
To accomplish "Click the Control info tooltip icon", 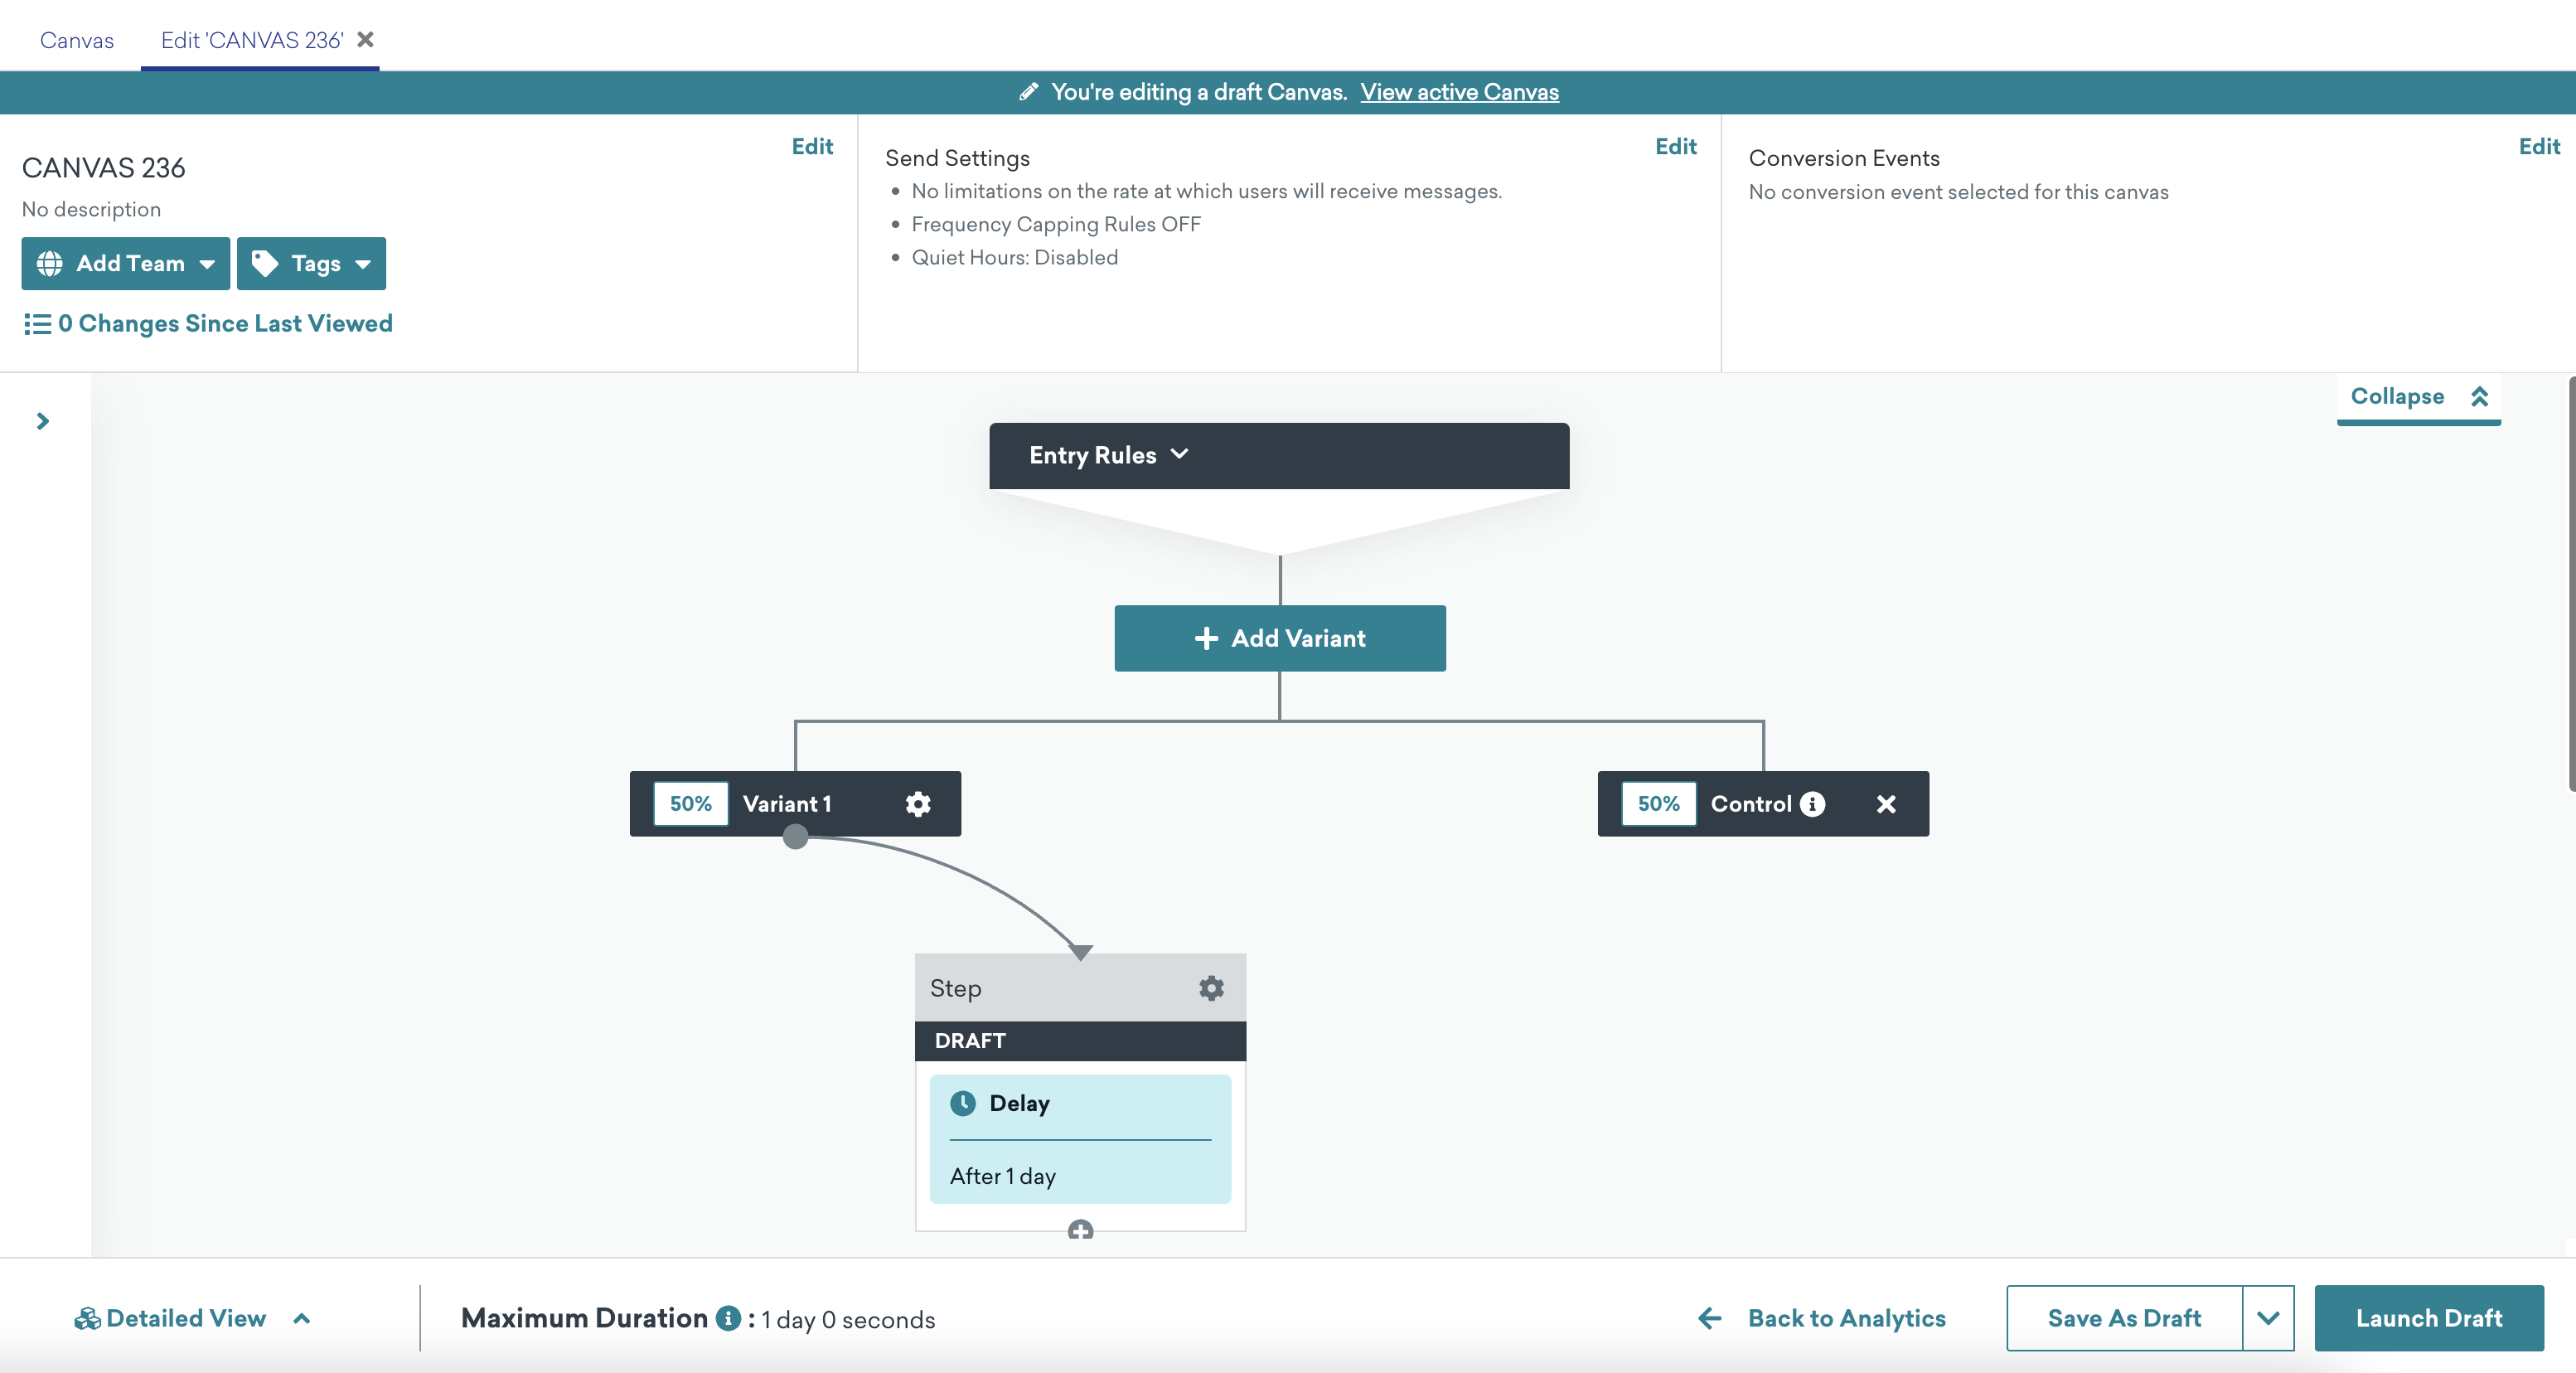I will point(1813,804).
